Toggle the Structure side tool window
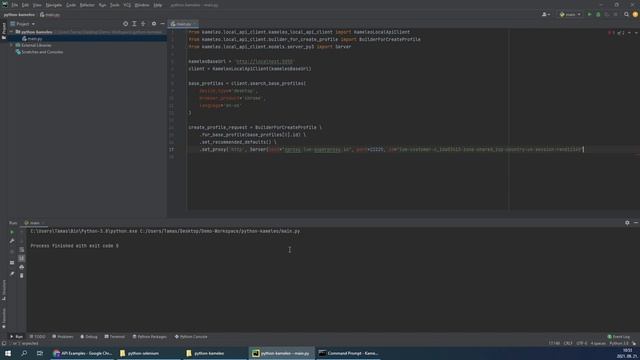This screenshot has width=640, height=360. (4, 290)
